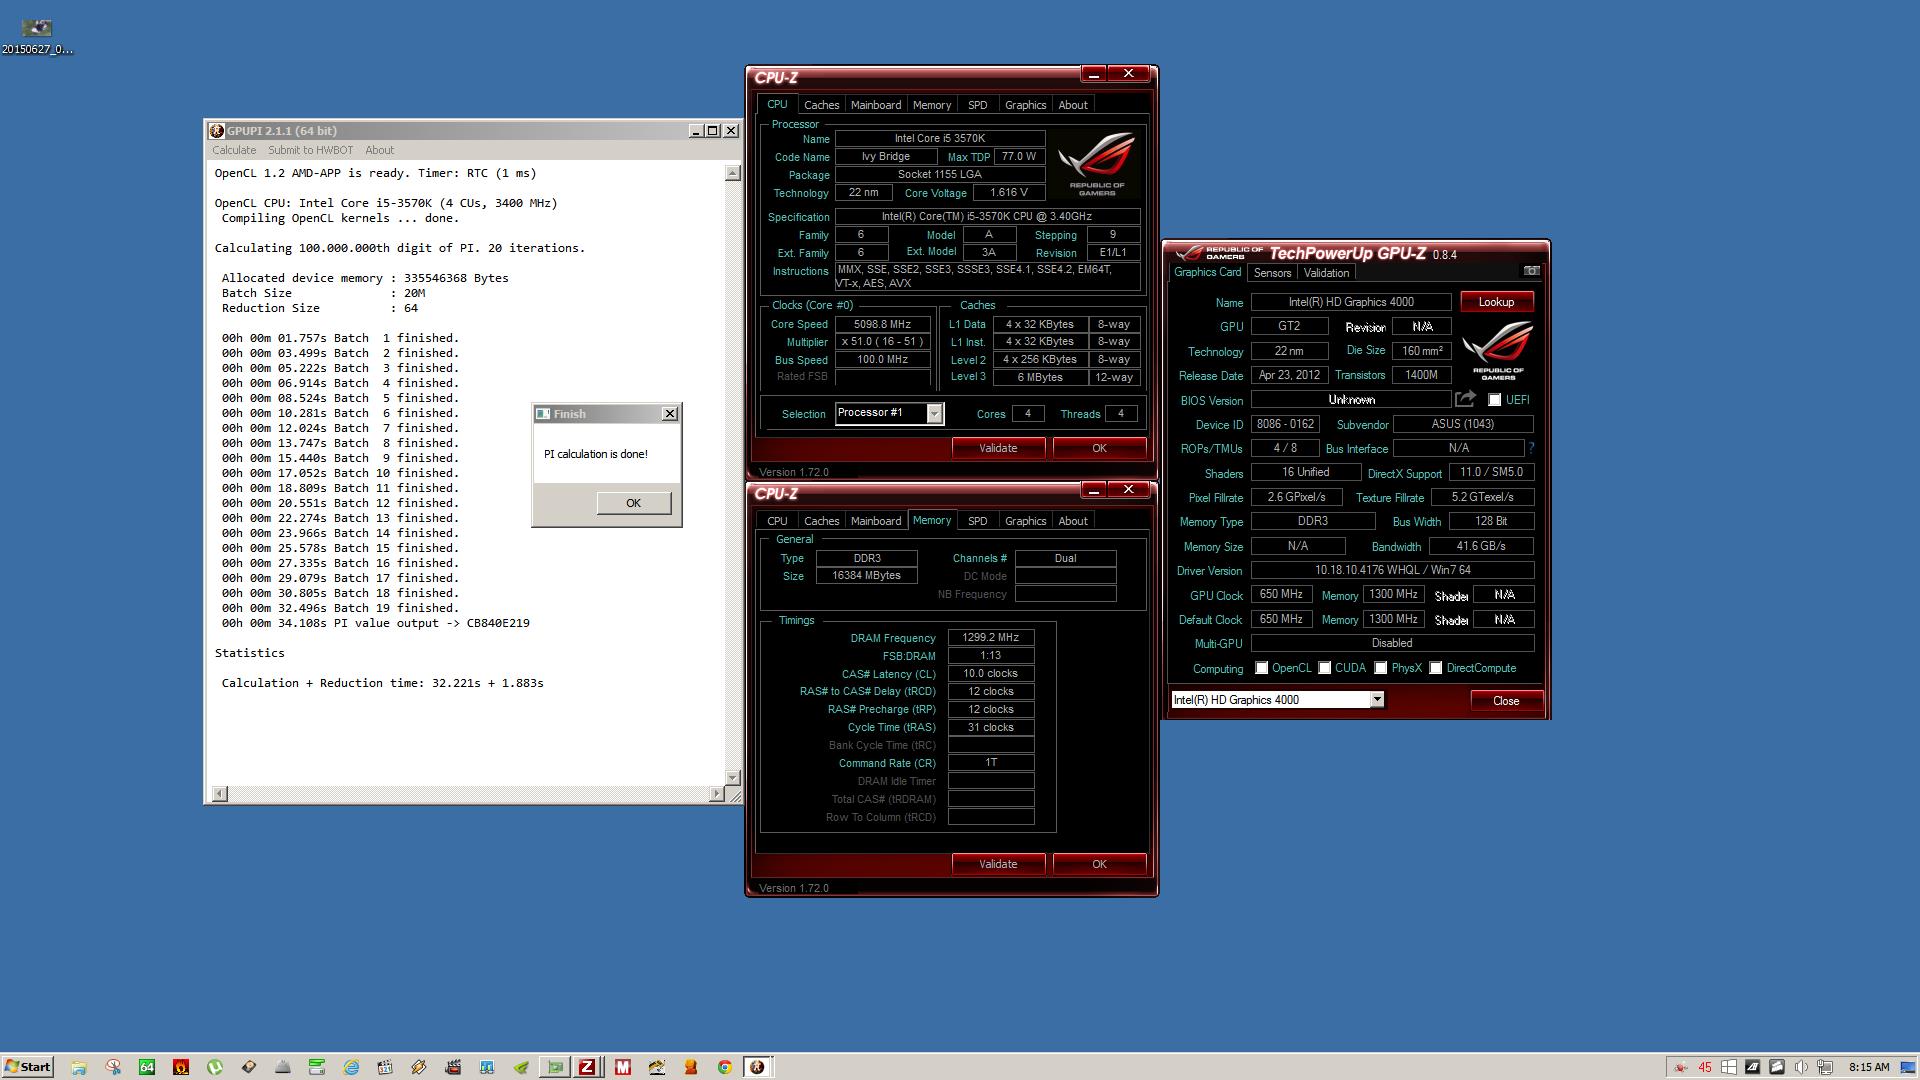Click the Windows logo tray icon
This screenshot has height=1080, width=1920.
pyautogui.click(x=1728, y=1067)
